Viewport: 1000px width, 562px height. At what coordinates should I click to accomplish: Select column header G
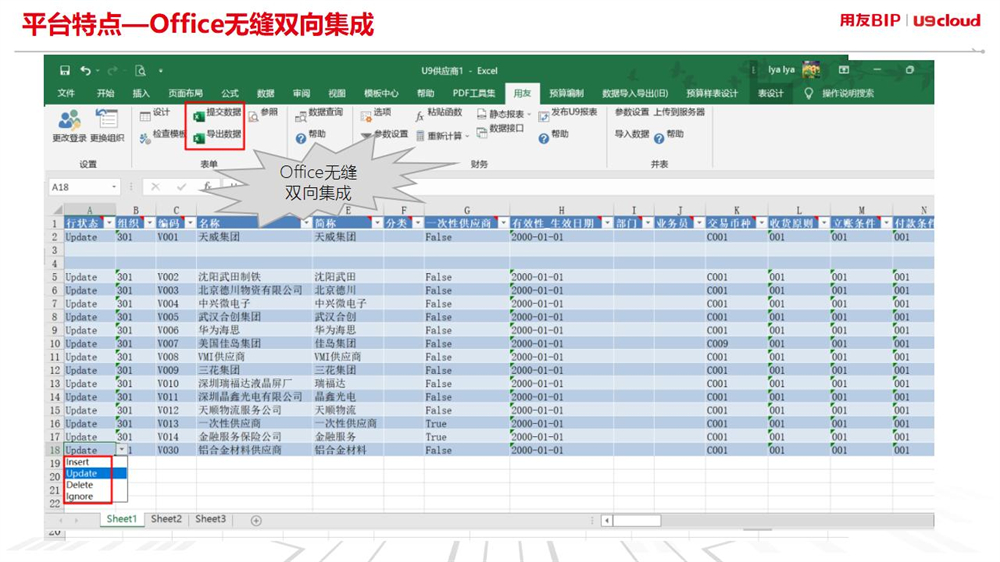pyautogui.click(x=467, y=210)
